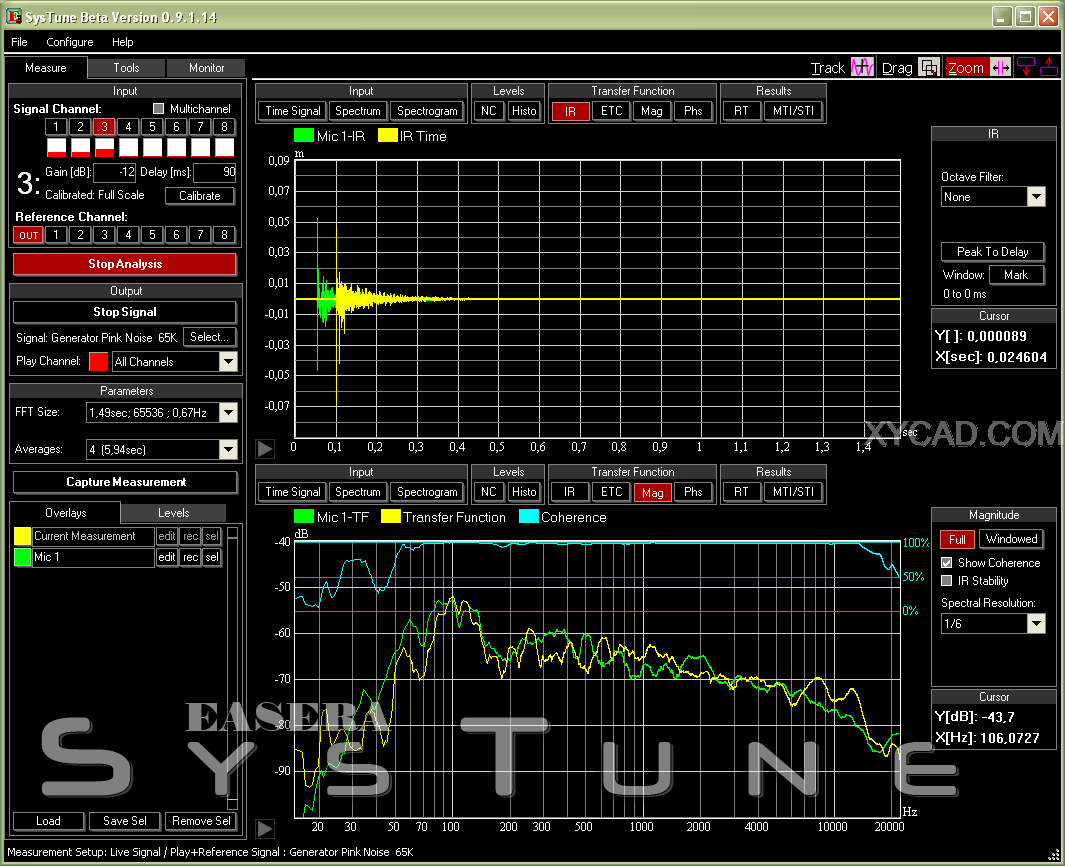The height and width of the screenshot is (866, 1065).
Task: Click the pink up-arrow icon in toolbar
Action: [x=1049, y=67]
